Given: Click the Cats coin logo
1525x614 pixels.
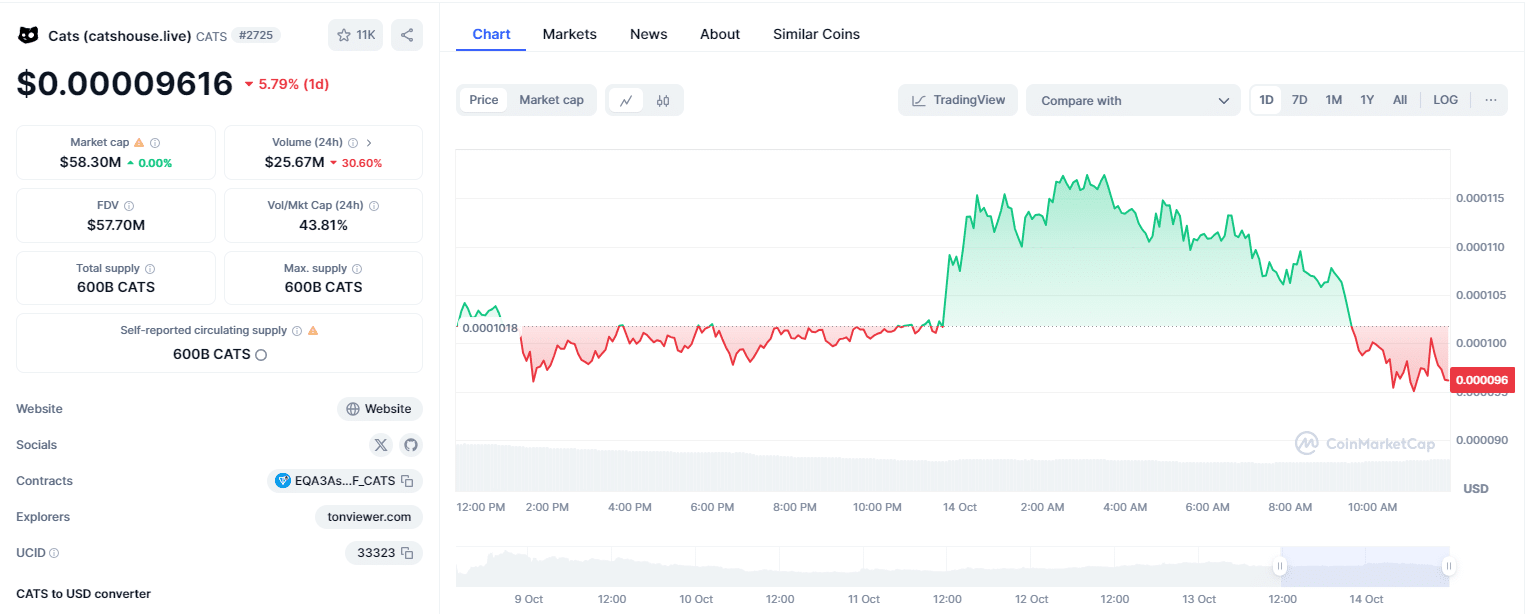Looking at the screenshot, I should tap(28, 35).
